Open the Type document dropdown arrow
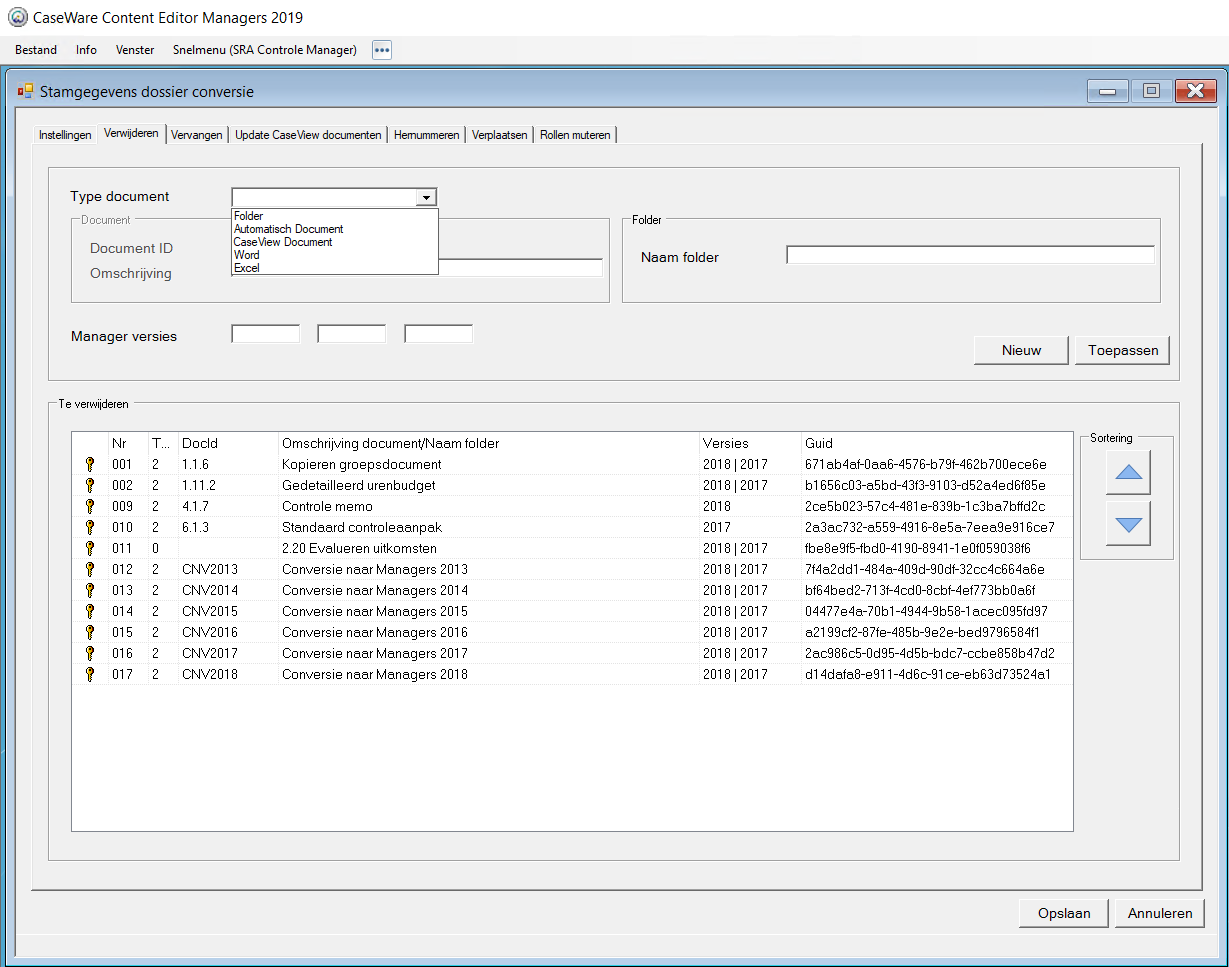The height and width of the screenshot is (967, 1229). pyautogui.click(x=427, y=198)
